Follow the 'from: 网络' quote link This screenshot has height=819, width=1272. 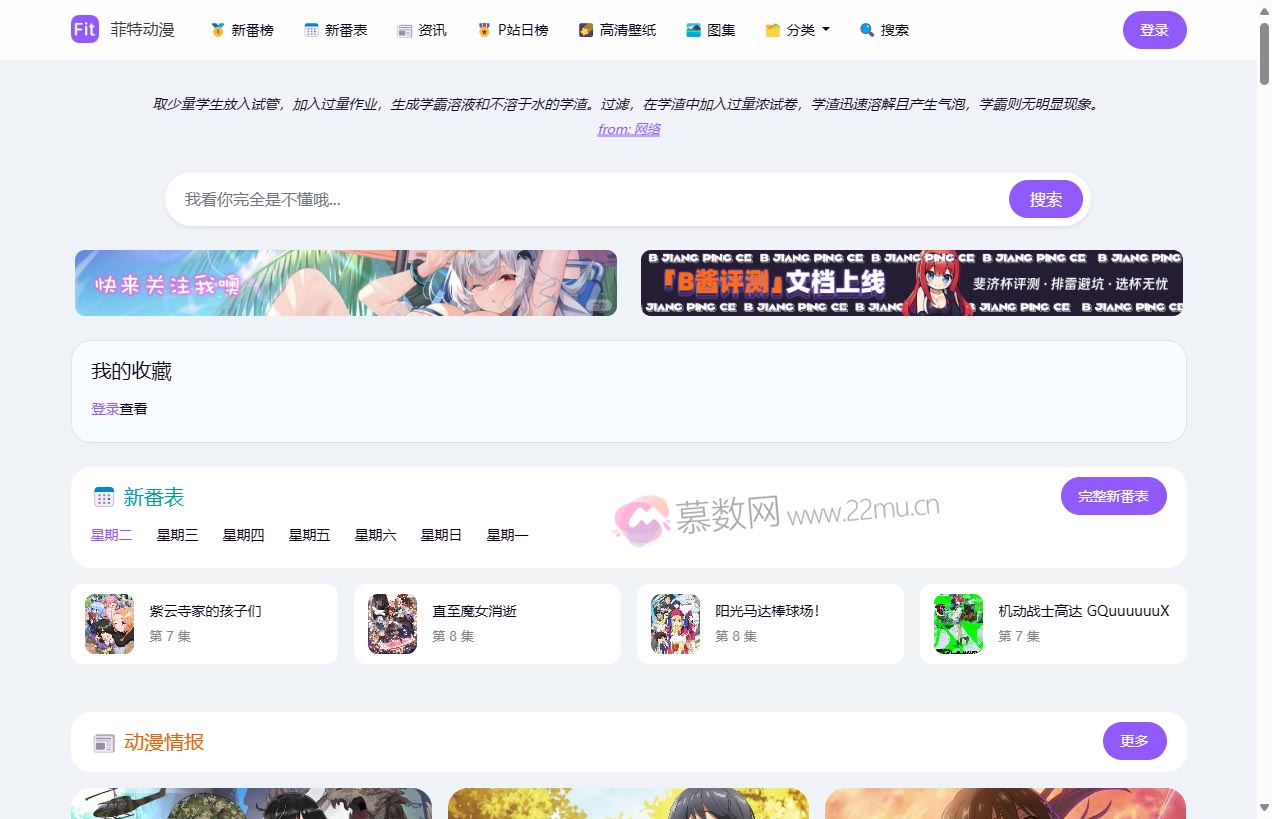[628, 129]
